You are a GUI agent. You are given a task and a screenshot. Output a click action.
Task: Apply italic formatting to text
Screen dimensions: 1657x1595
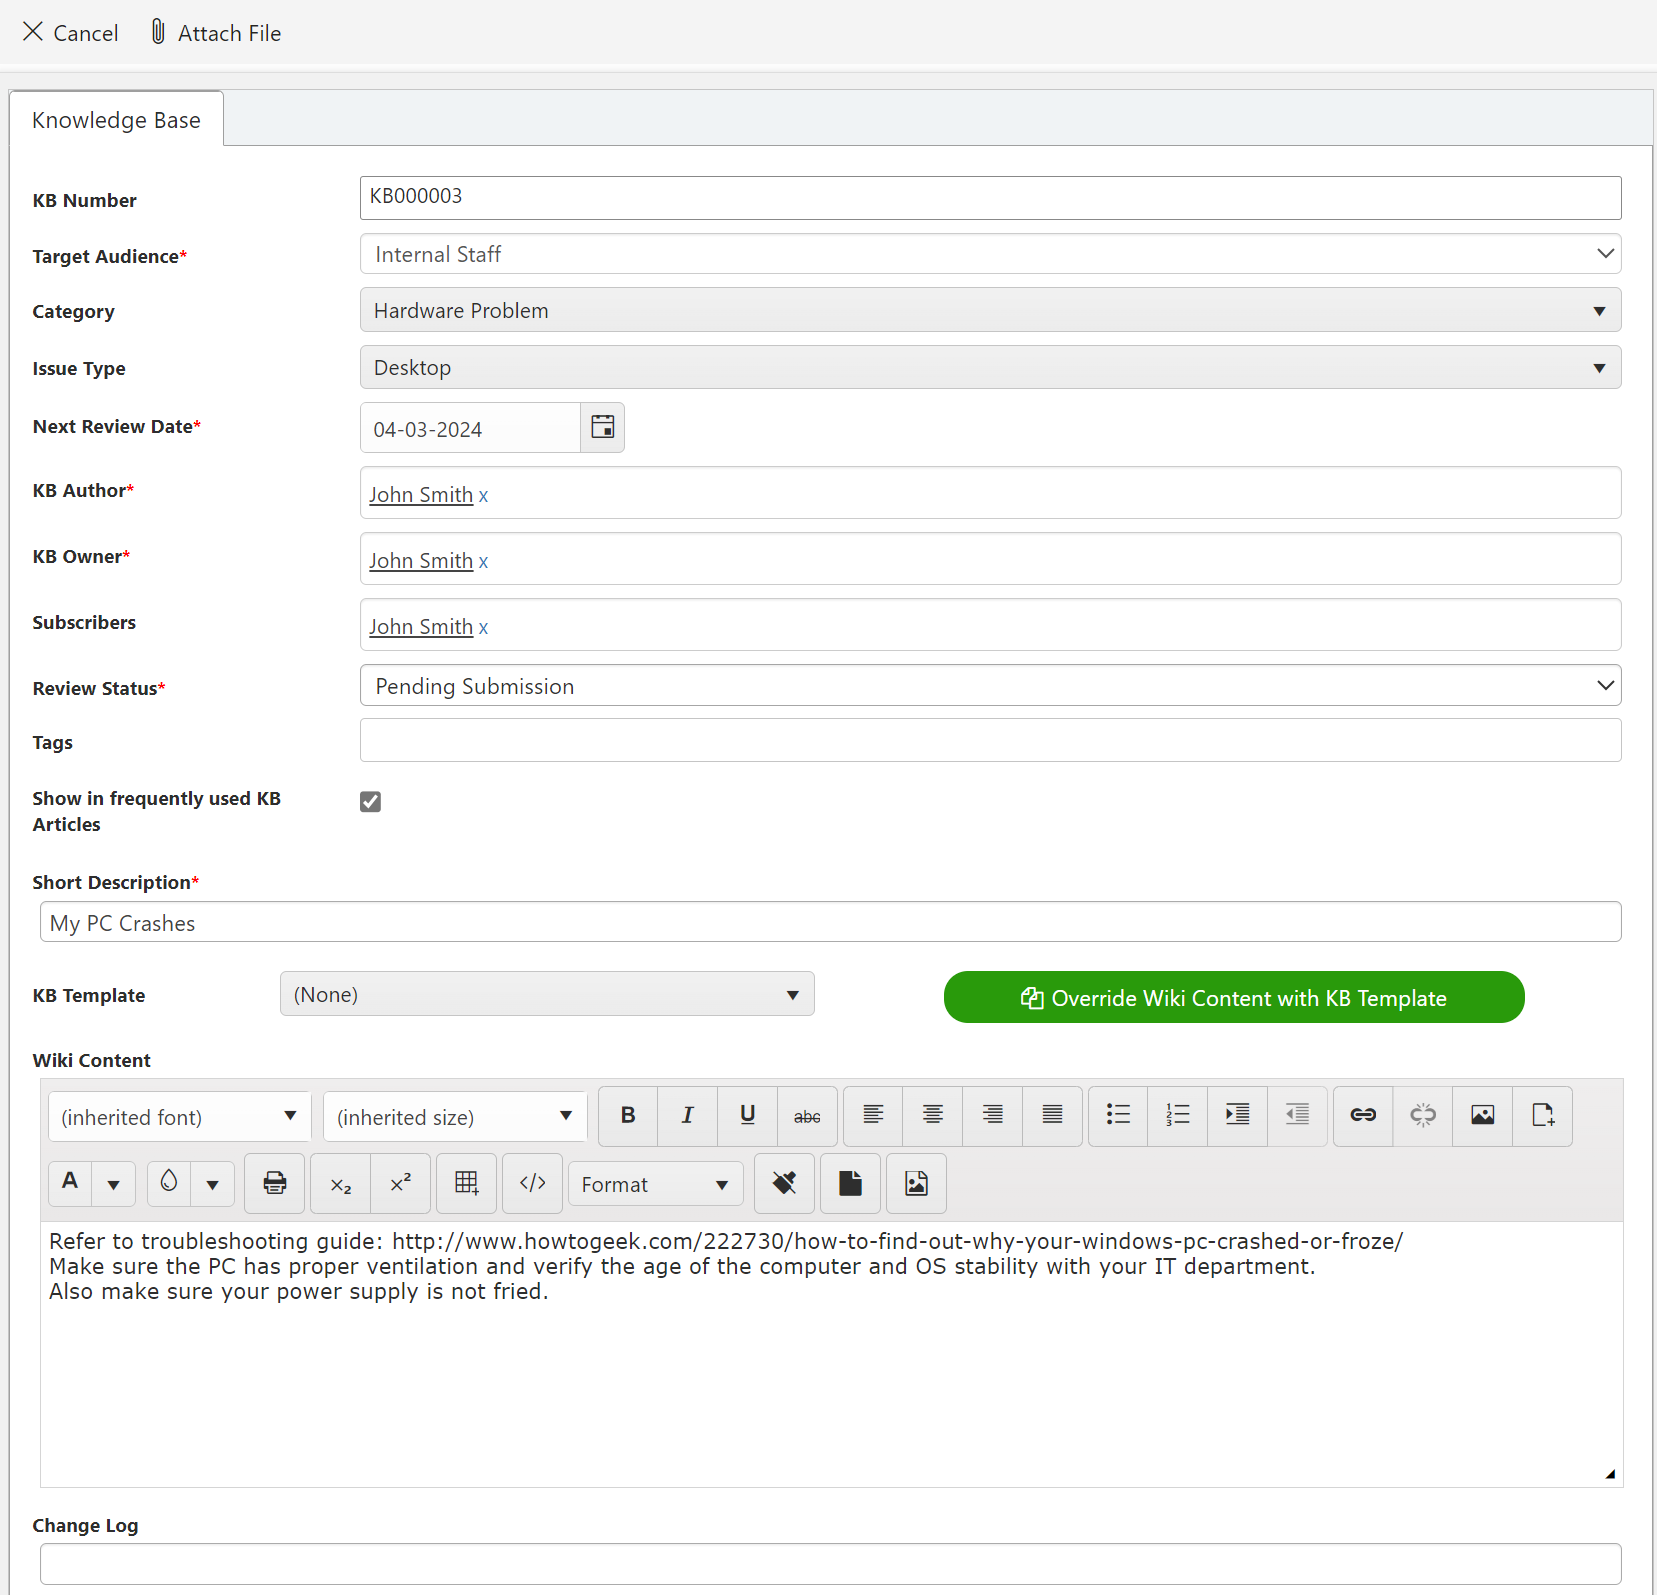click(x=687, y=1115)
